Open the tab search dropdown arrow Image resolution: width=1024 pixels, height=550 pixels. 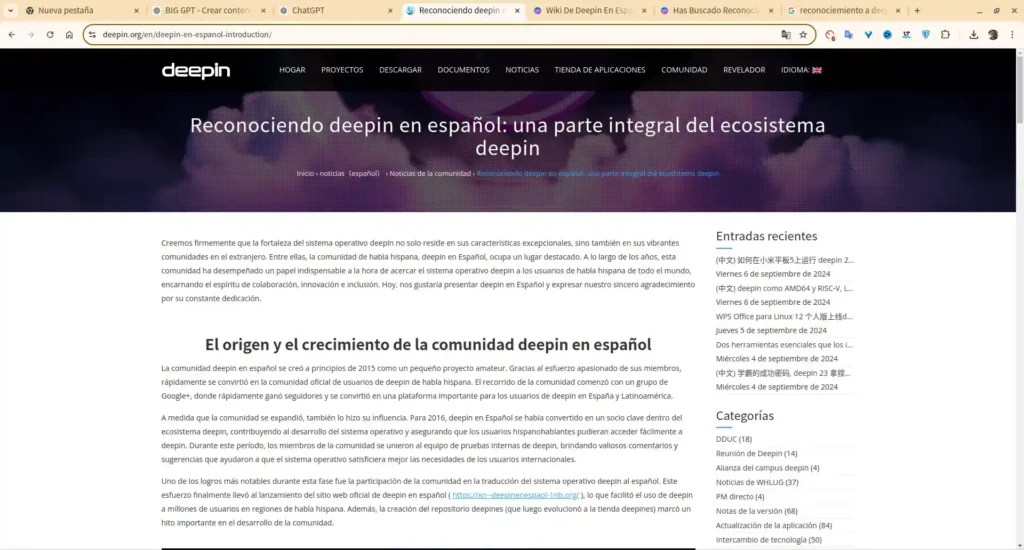10,10
